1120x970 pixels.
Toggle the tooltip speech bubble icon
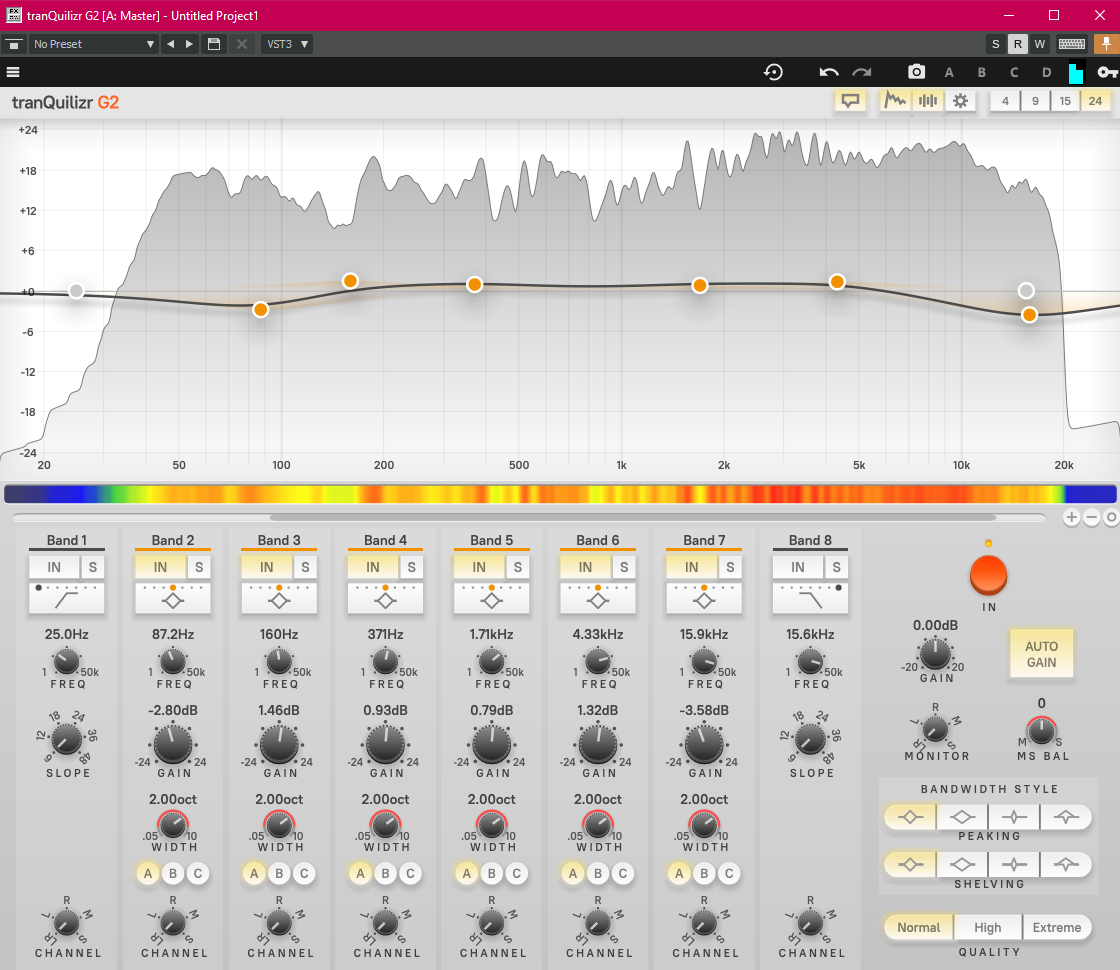click(x=850, y=101)
